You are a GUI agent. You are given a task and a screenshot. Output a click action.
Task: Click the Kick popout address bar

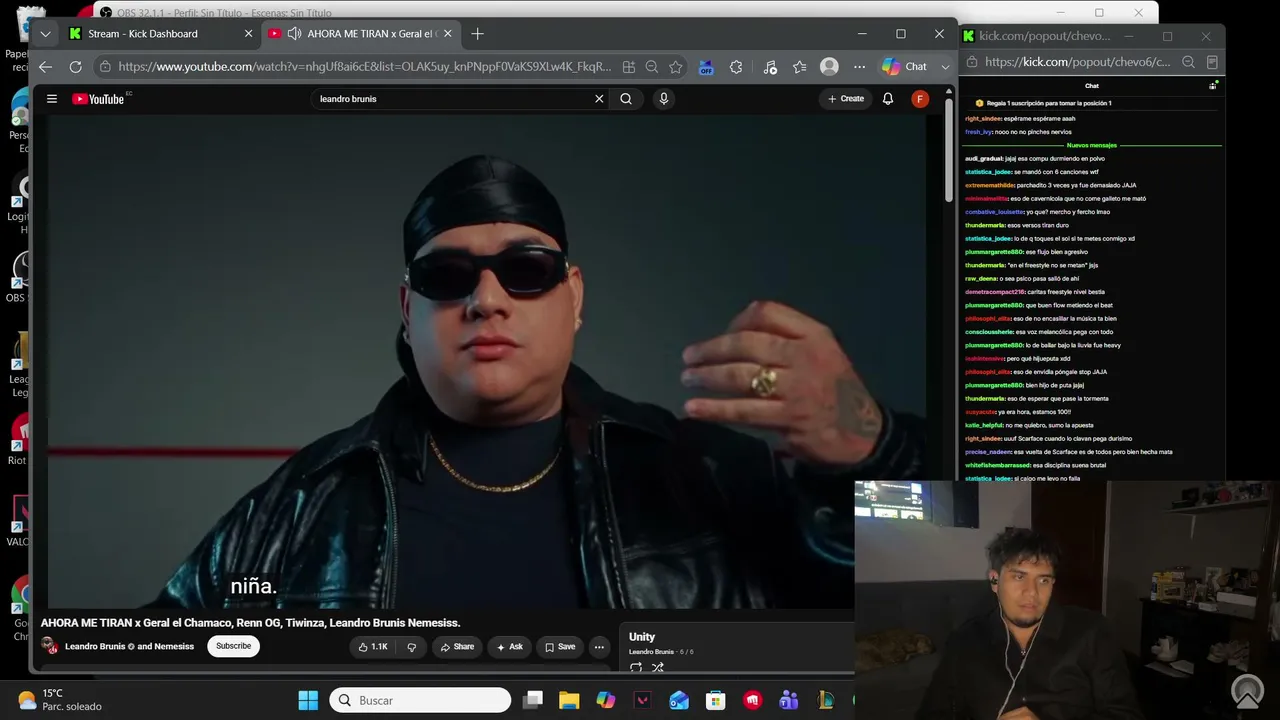point(1077,62)
